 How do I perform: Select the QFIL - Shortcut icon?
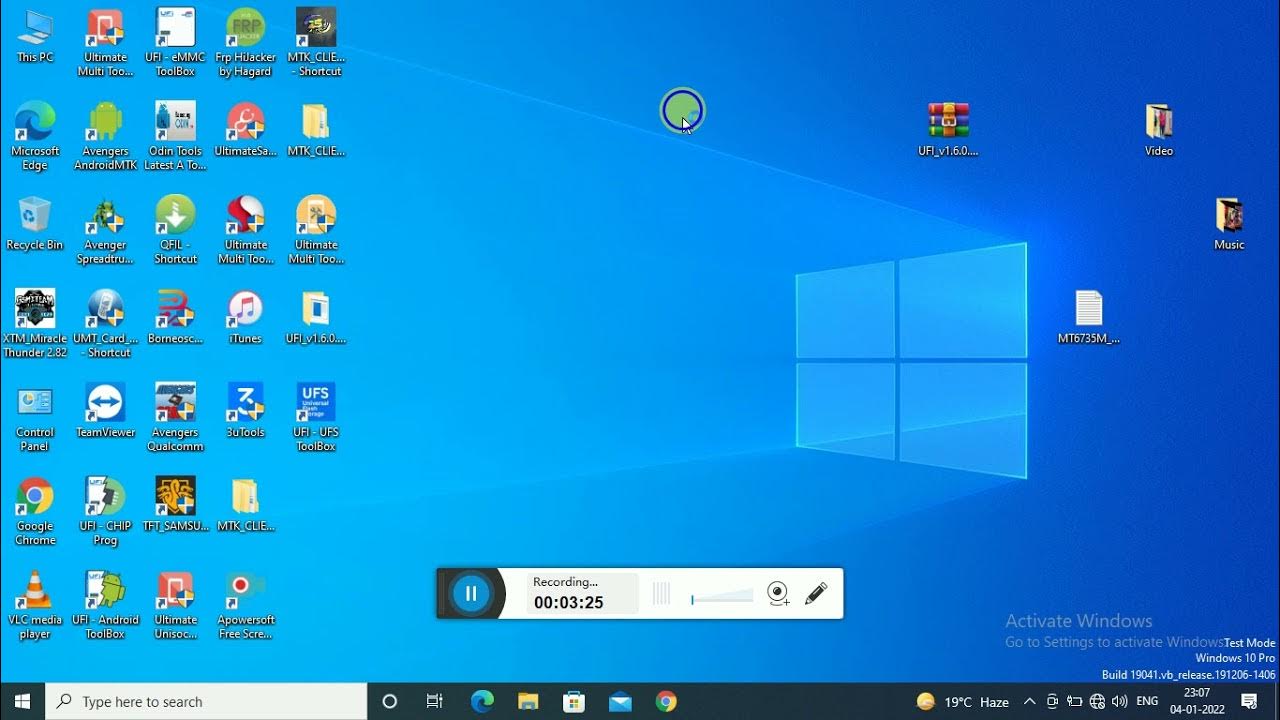click(x=175, y=231)
